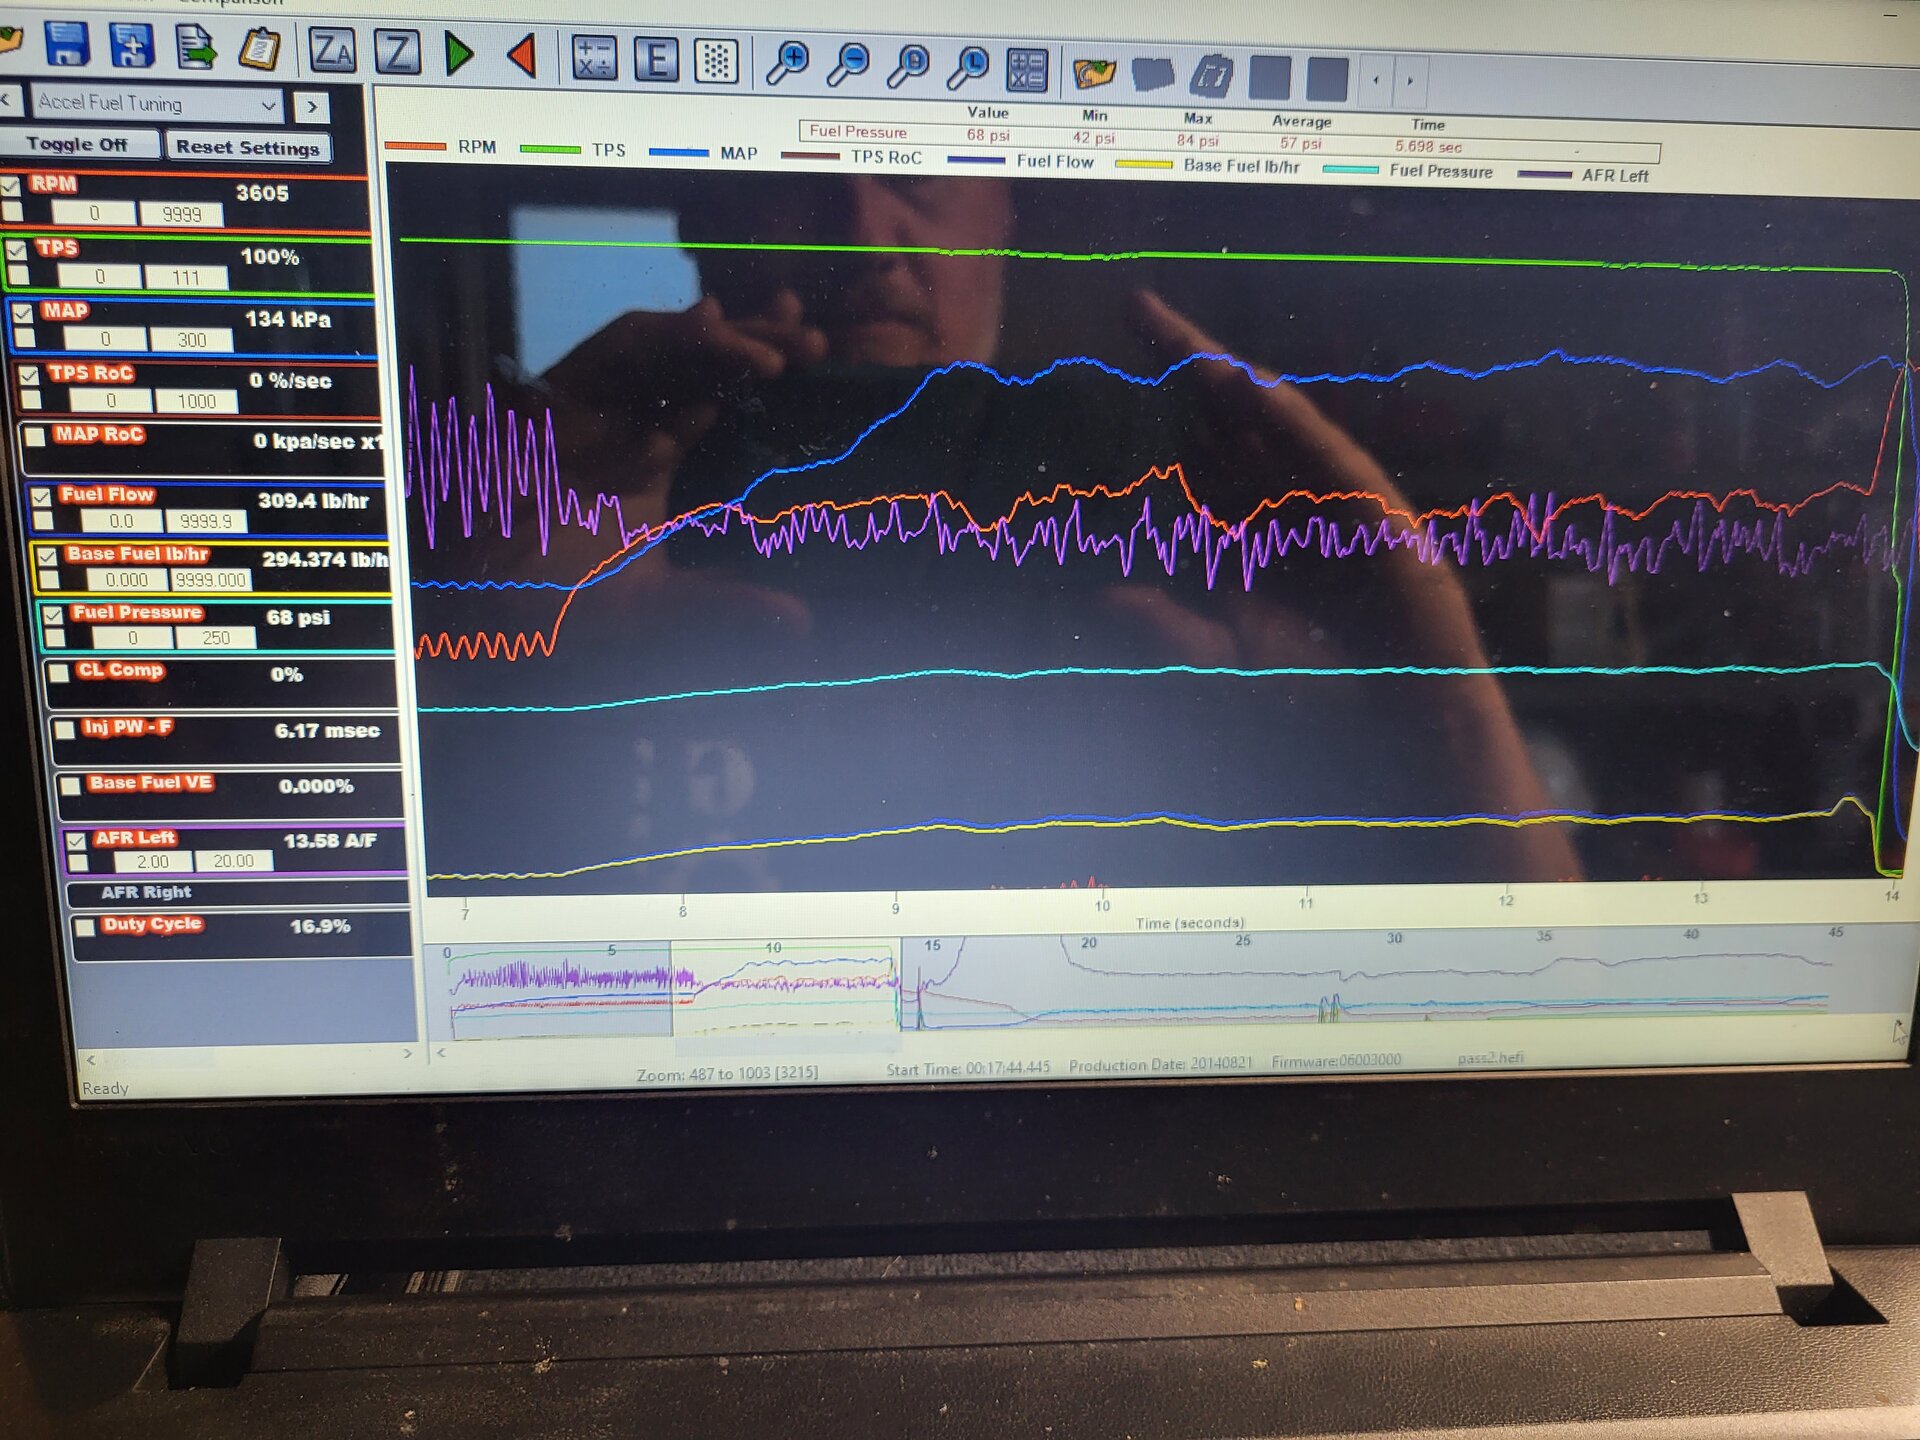The width and height of the screenshot is (1920, 1440).
Task: Click the open folder with arrow icon
Action: tap(1094, 73)
